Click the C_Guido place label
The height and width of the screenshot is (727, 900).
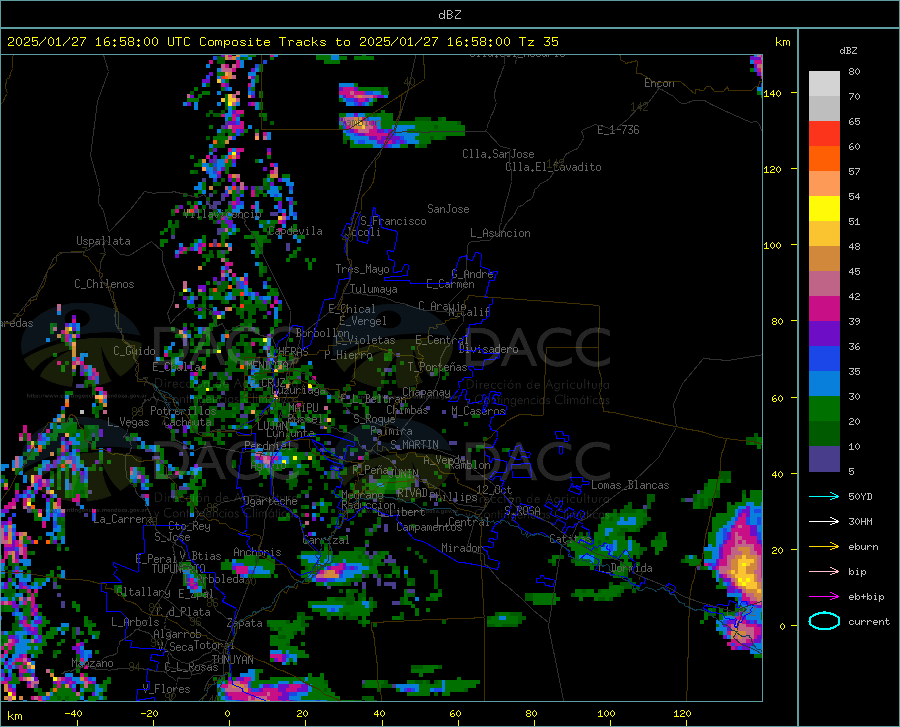pyautogui.click(x=134, y=351)
